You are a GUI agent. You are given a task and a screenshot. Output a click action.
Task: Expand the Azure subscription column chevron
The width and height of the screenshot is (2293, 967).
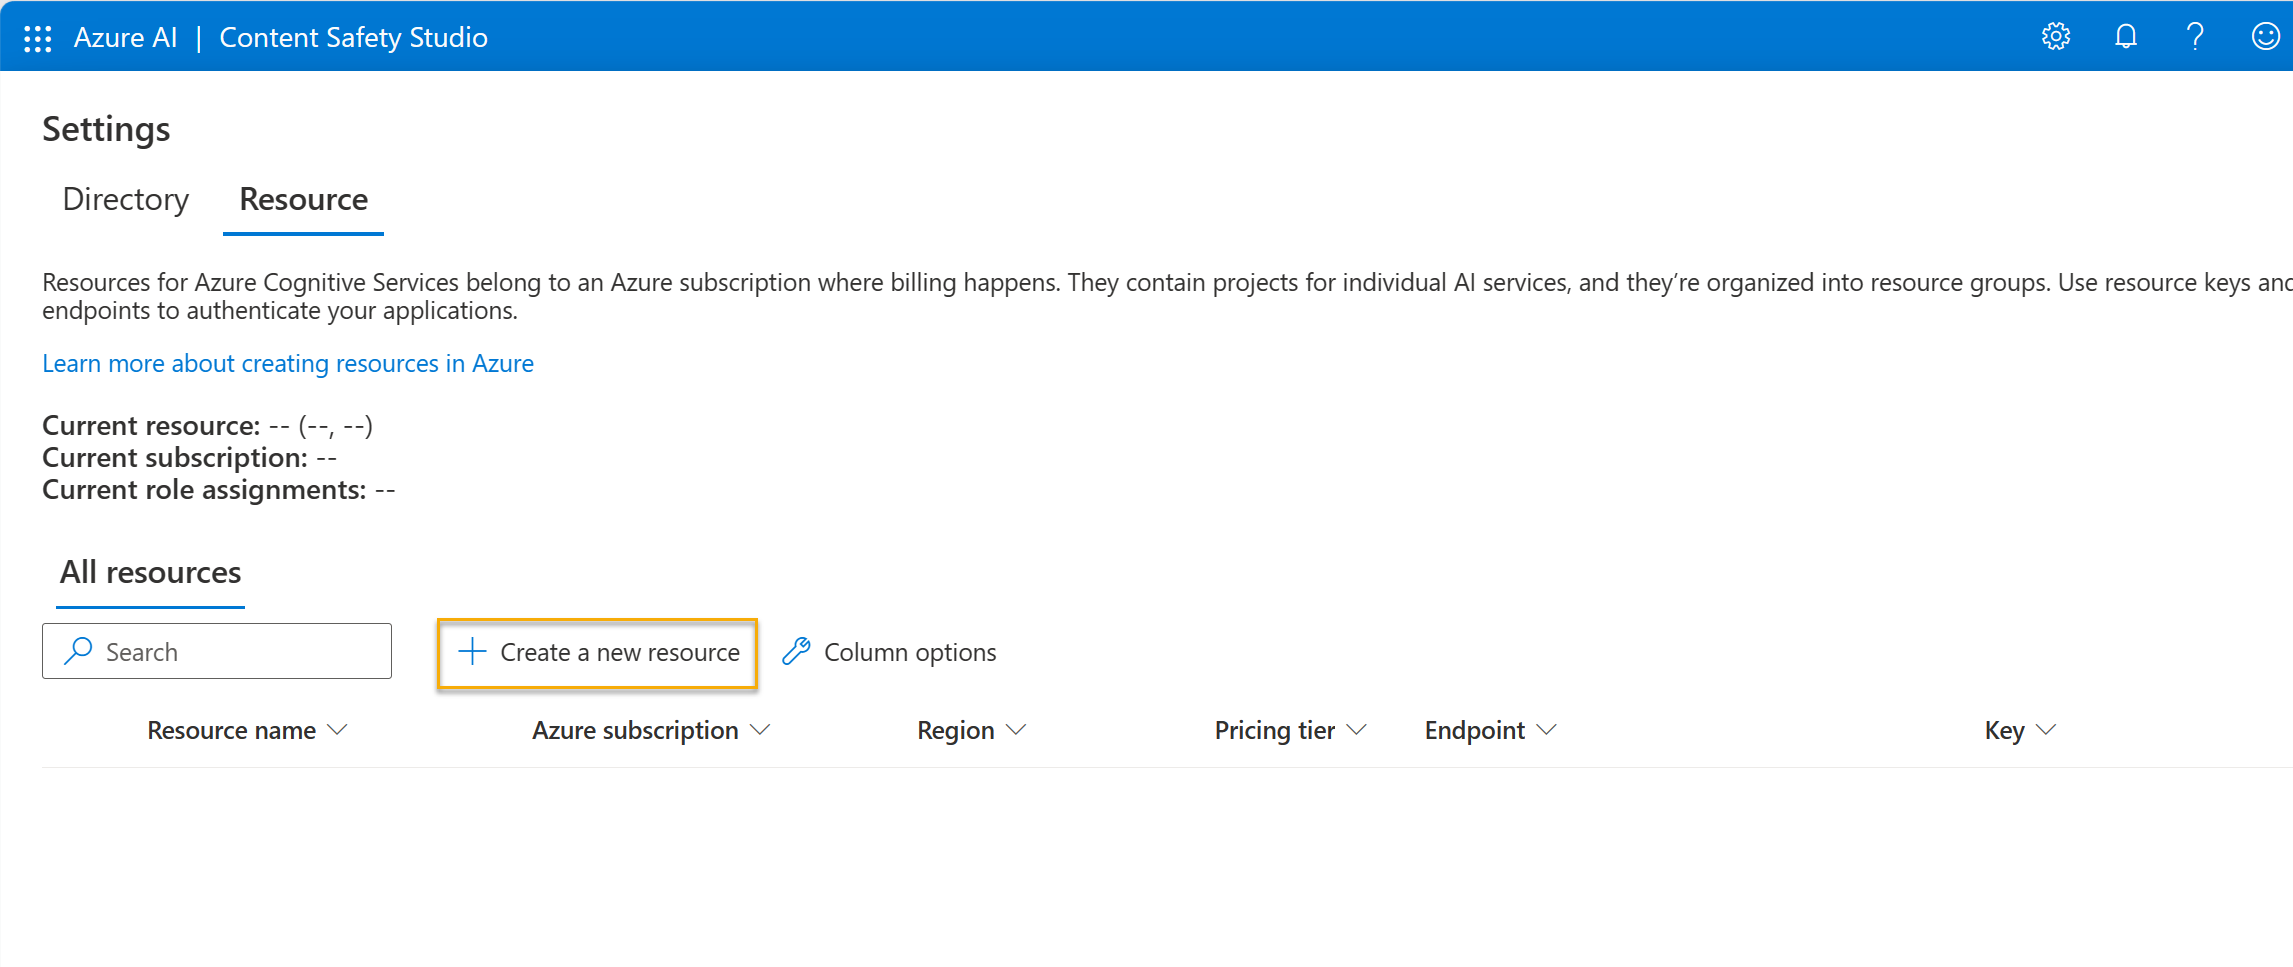(x=760, y=730)
